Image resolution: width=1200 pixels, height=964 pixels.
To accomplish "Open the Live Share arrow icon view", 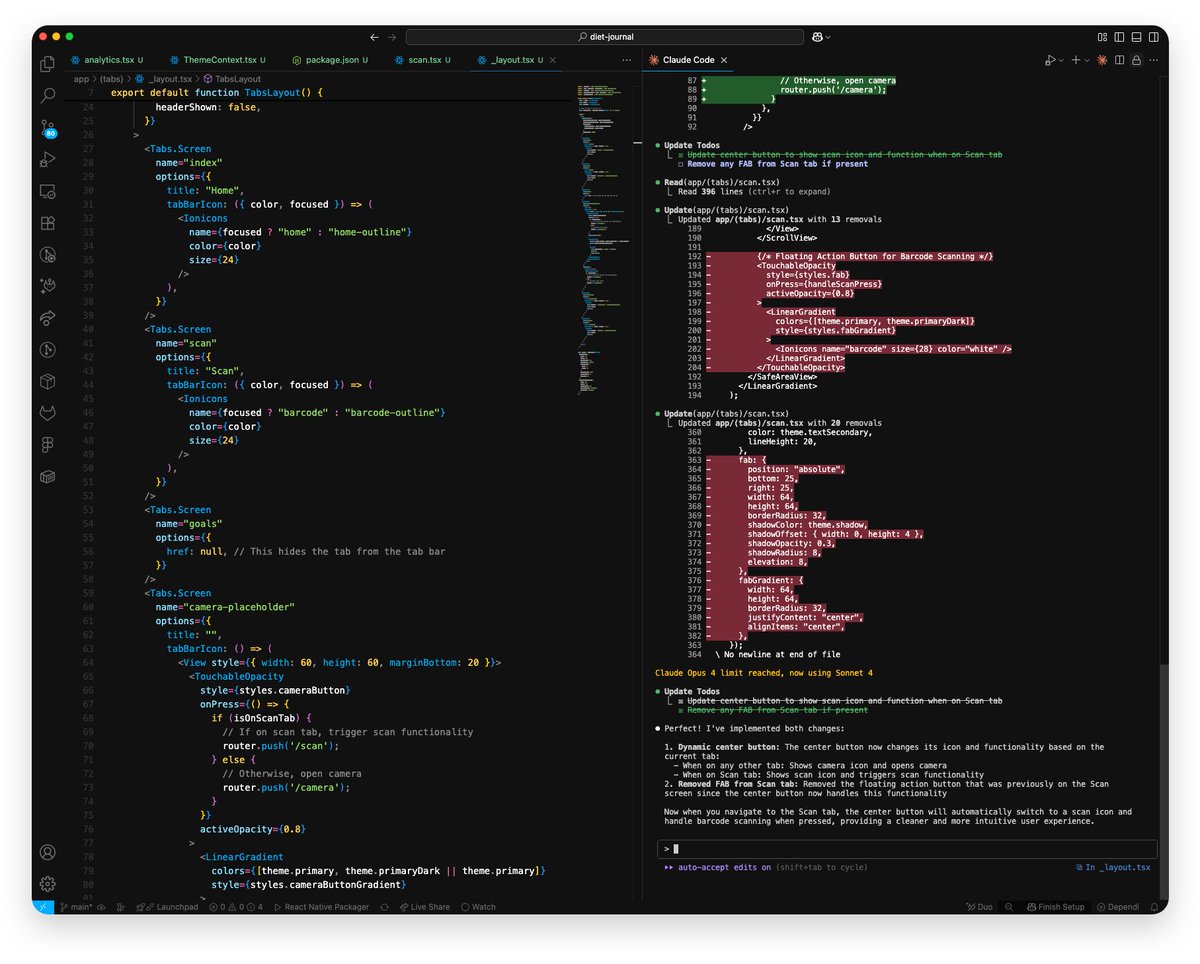I will (47, 318).
